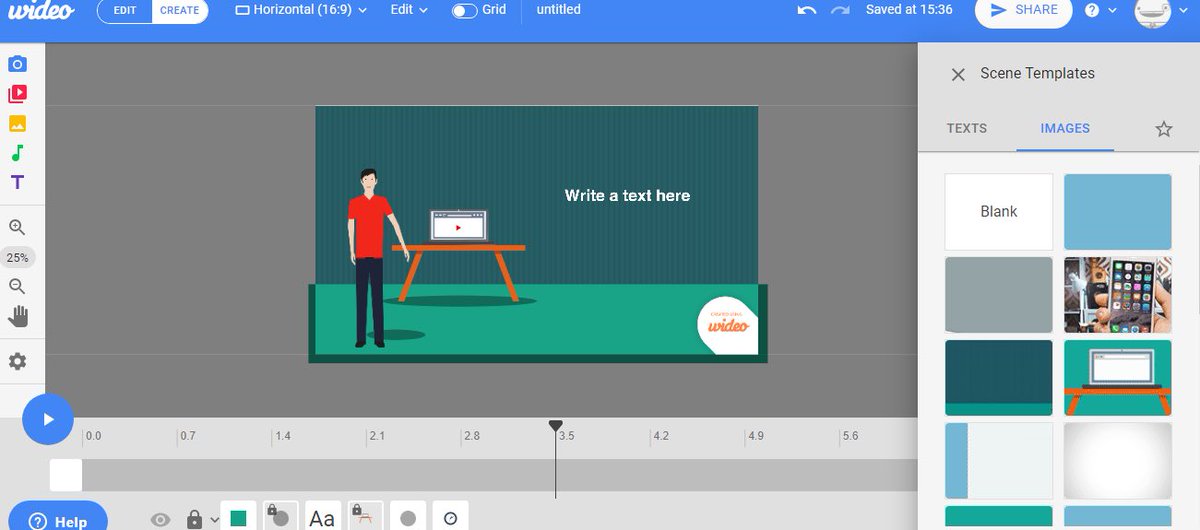1200x530 pixels.
Task: Expand the lock options chevron
Action: click(x=214, y=520)
